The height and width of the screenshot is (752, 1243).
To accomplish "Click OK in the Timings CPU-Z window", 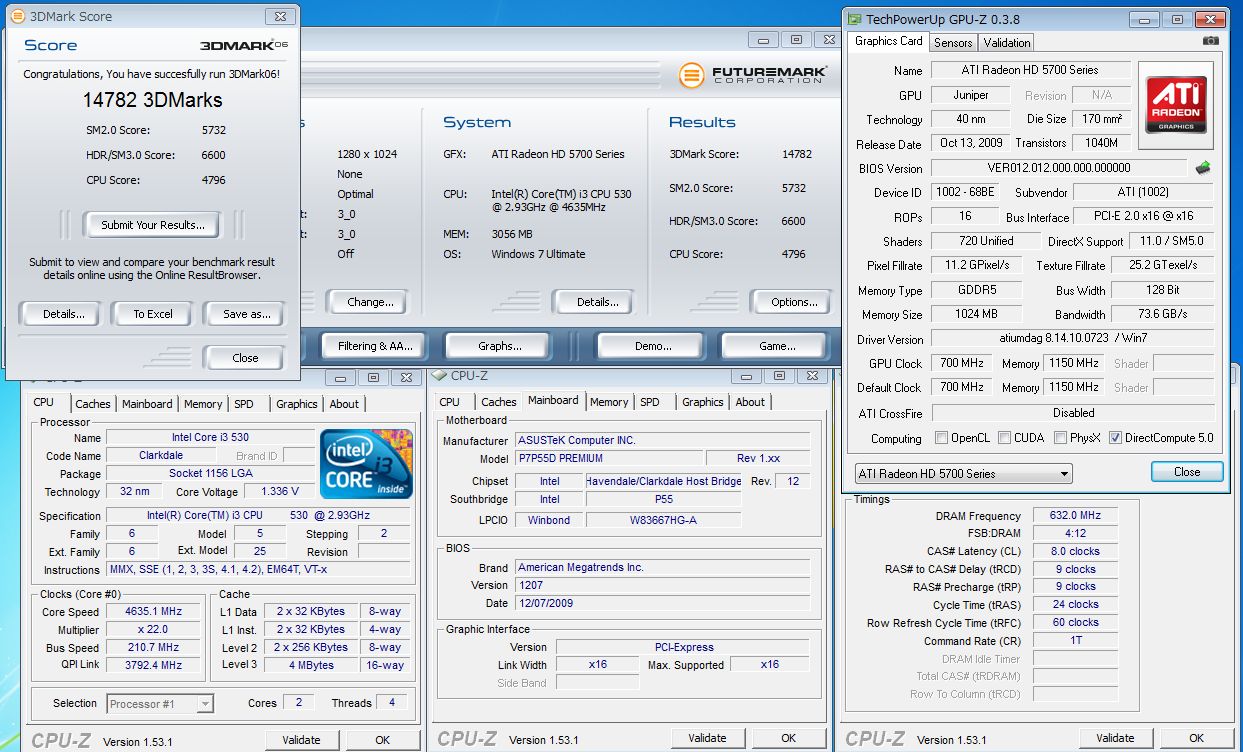I will click(1196, 739).
